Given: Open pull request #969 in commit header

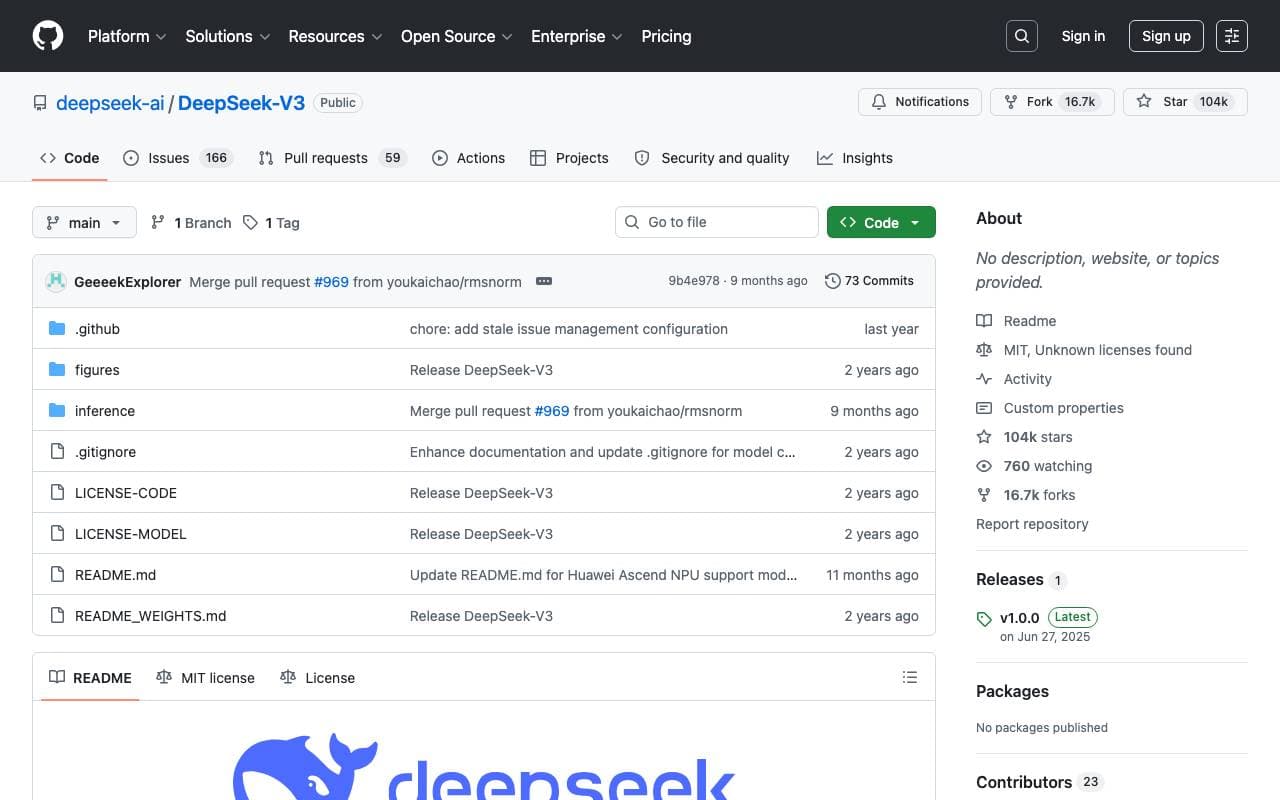Looking at the screenshot, I should [x=331, y=282].
